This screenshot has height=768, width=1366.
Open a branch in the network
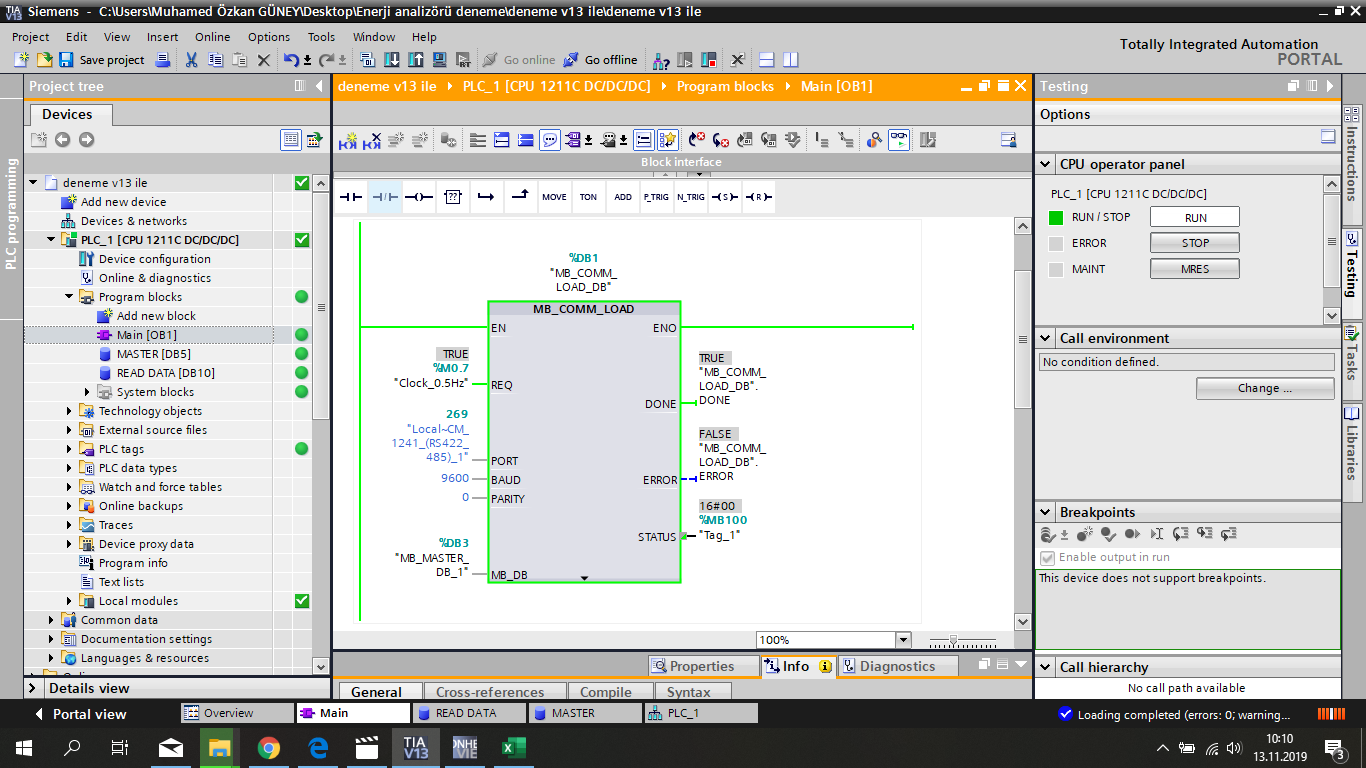pyautogui.click(x=486, y=197)
